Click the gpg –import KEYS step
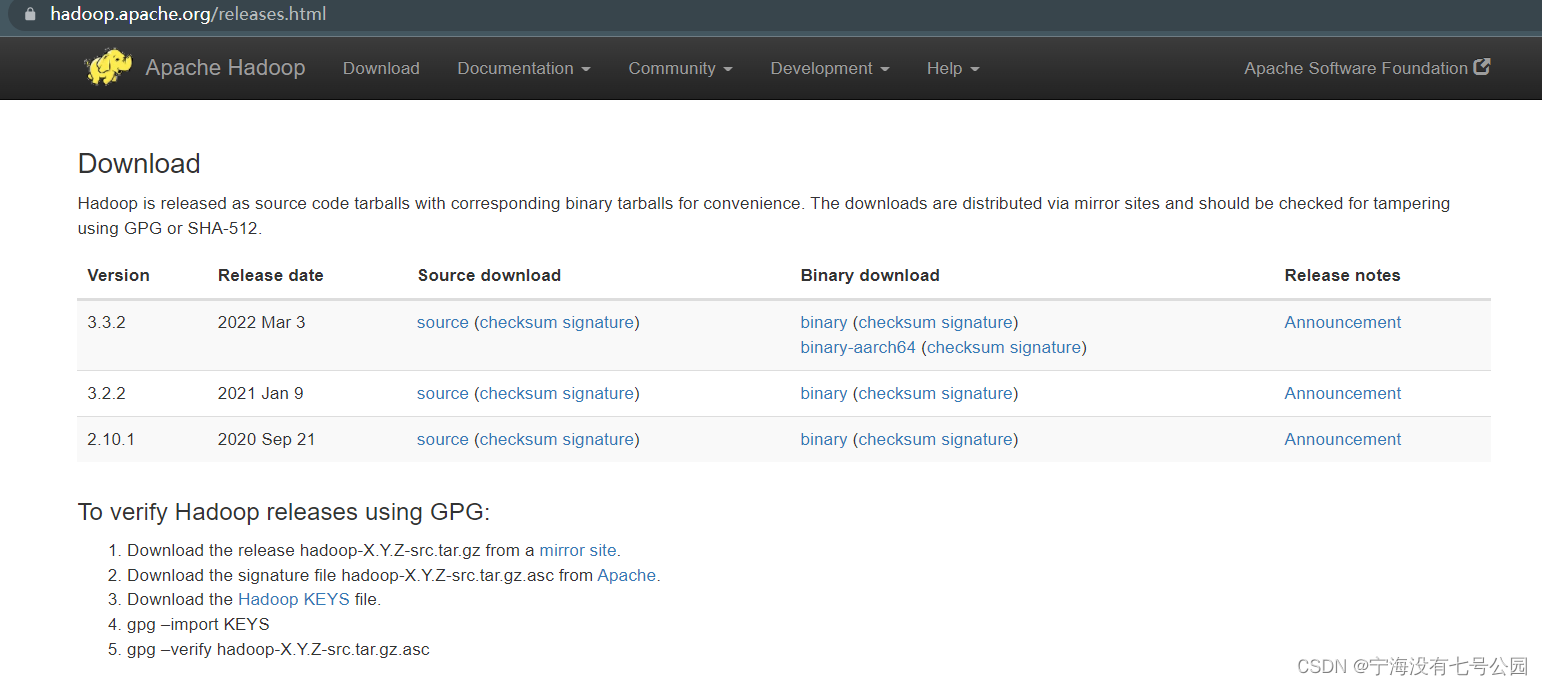This screenshot has height=685, width=1542. tap(198, 624)
